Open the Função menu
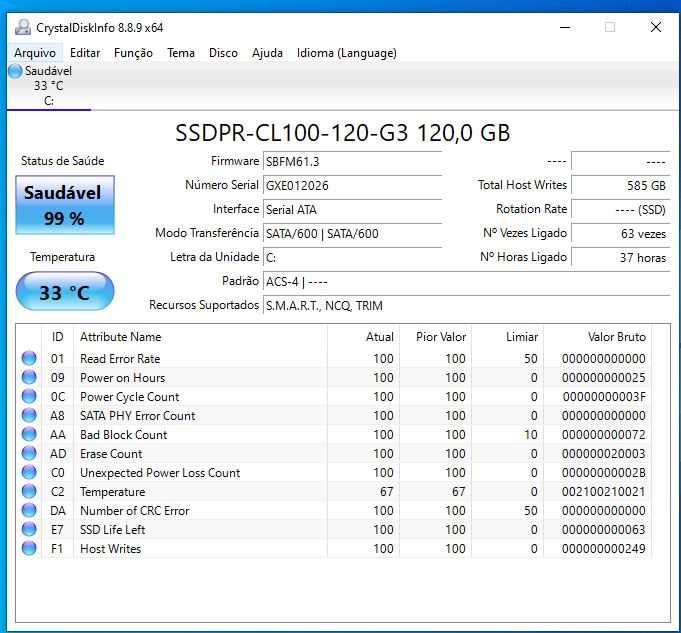This screenshot has height=633, width=681. point(133,53)
